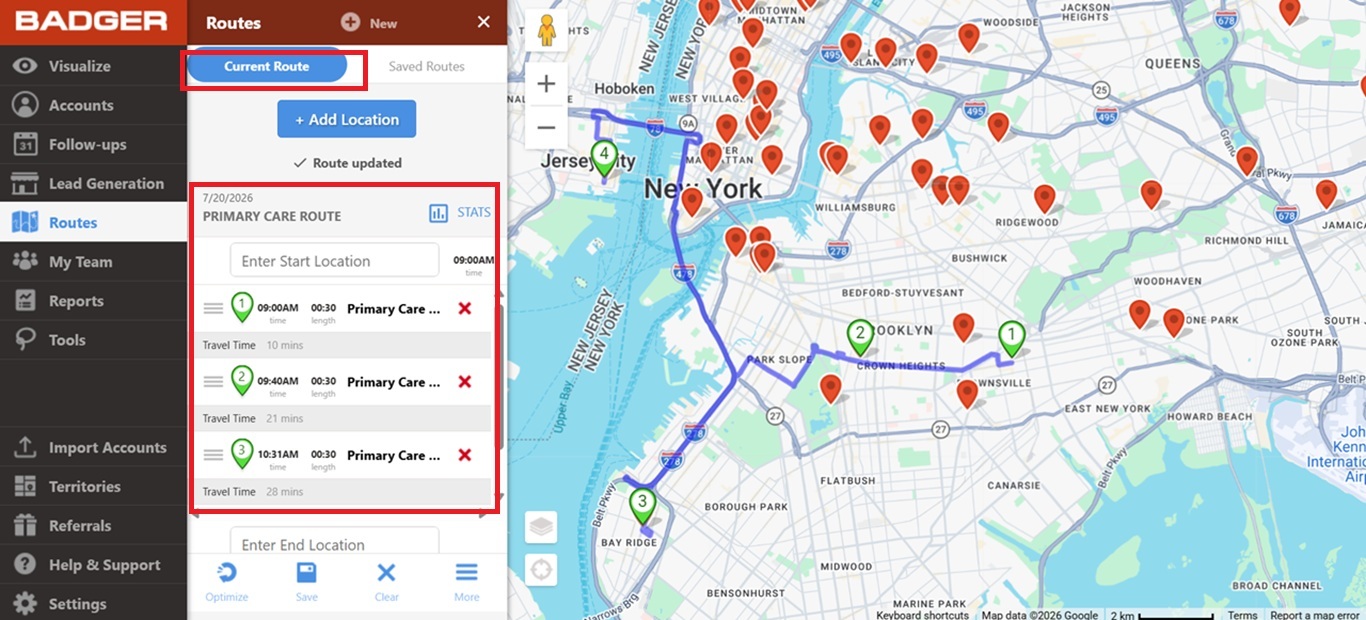Switch to Current Route tab
Screen dimensions: 1366x620
pyautogui.click(x=267, y=67)
